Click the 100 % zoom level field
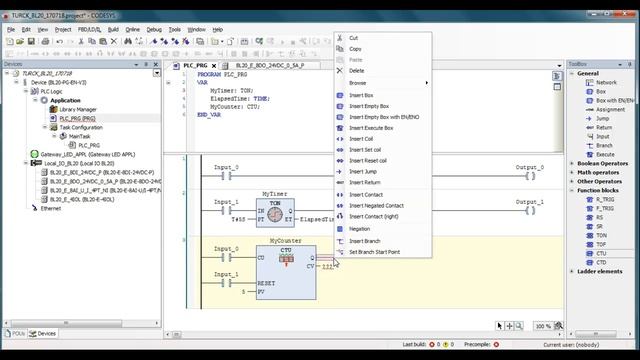Screen dimensions: 640x360 click(543, 326)
